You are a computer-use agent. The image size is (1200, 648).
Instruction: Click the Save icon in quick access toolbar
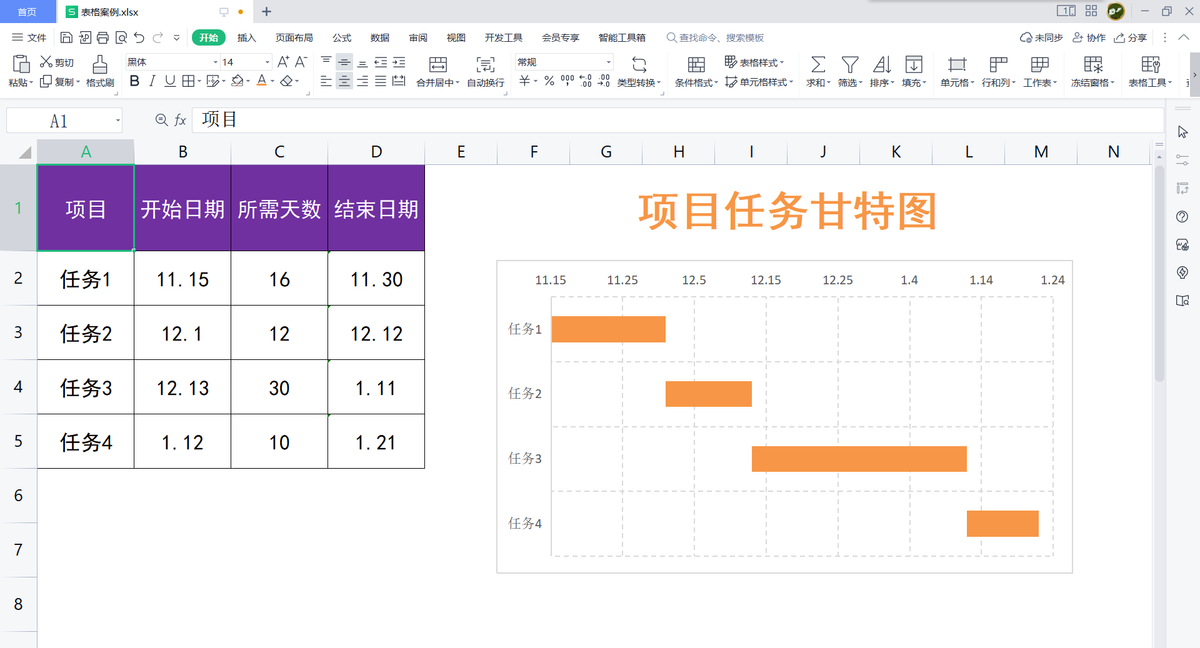pyautogui.click(x=66, y=37)
